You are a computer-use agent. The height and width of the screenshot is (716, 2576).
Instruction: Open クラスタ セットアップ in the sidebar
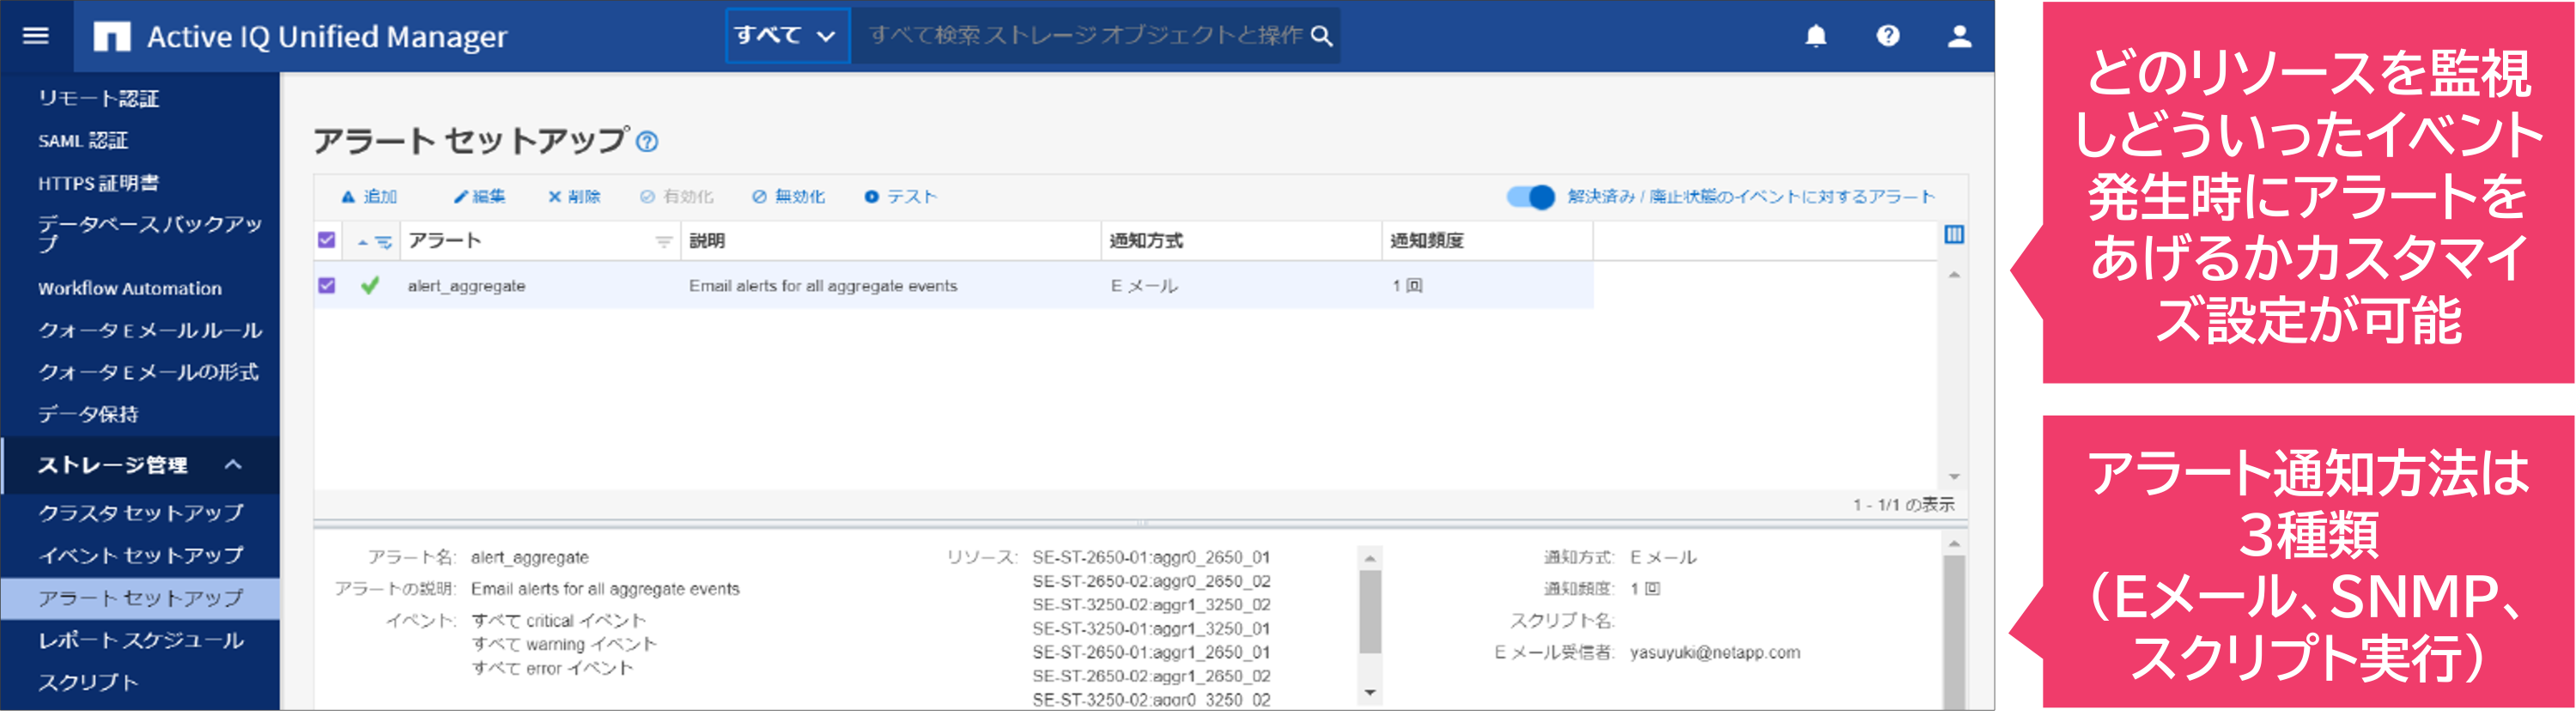point(141,514)
